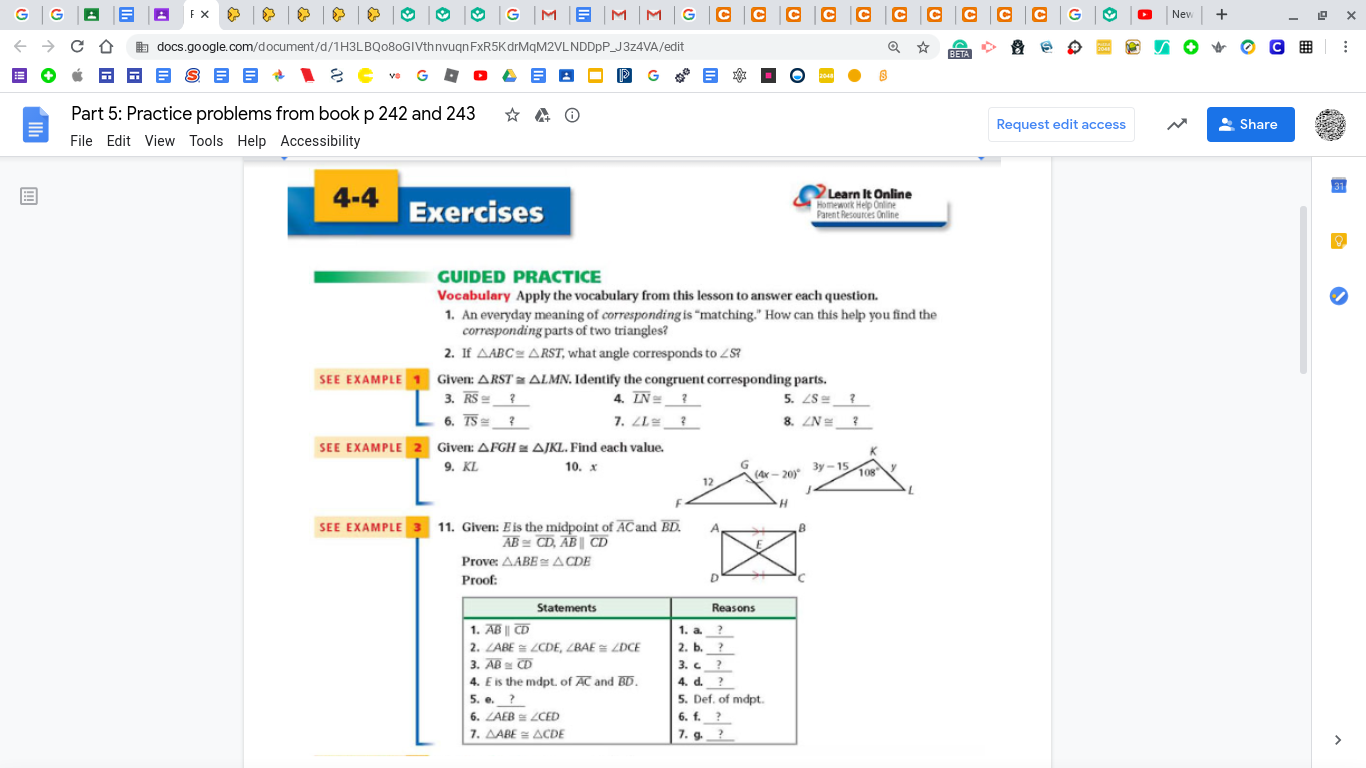Open the Accessibility menu
Image resolution: width=1366 pixels, height=768 pixels.
coord(320,141)
